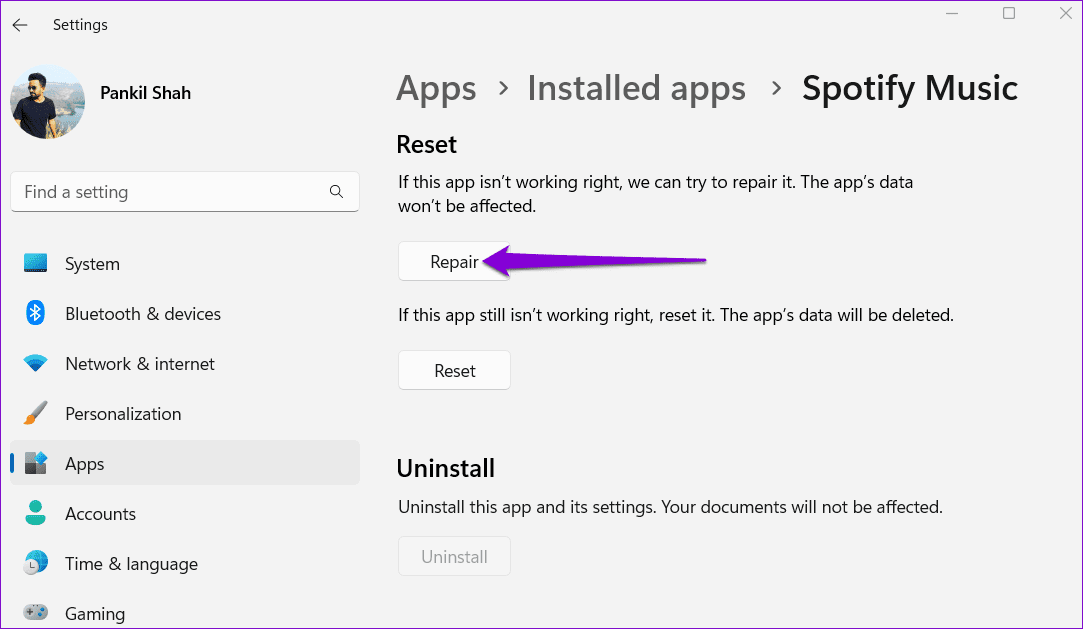Click the Uninstall section heading
Screen dimensions: 1083x629
point(445,468)
